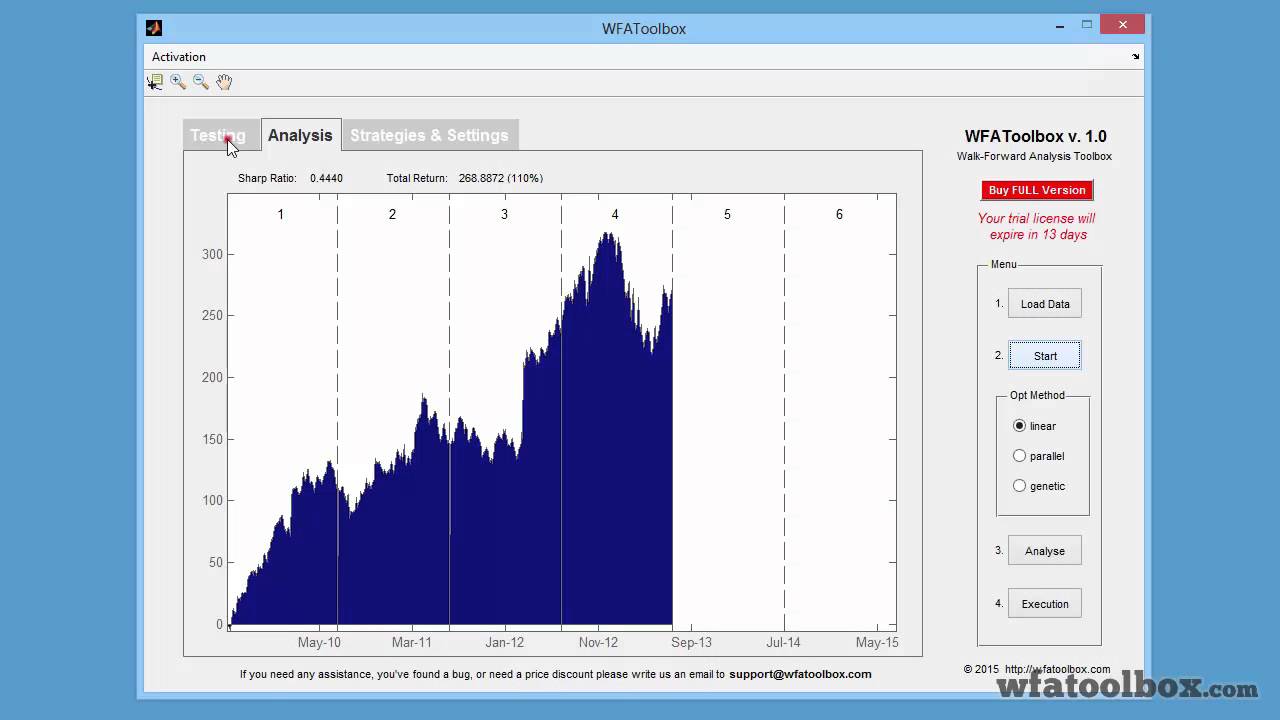Click the Total Return value 268.8872 (110%)
The image size is (1280, 720).
click(x=501, y=178)
